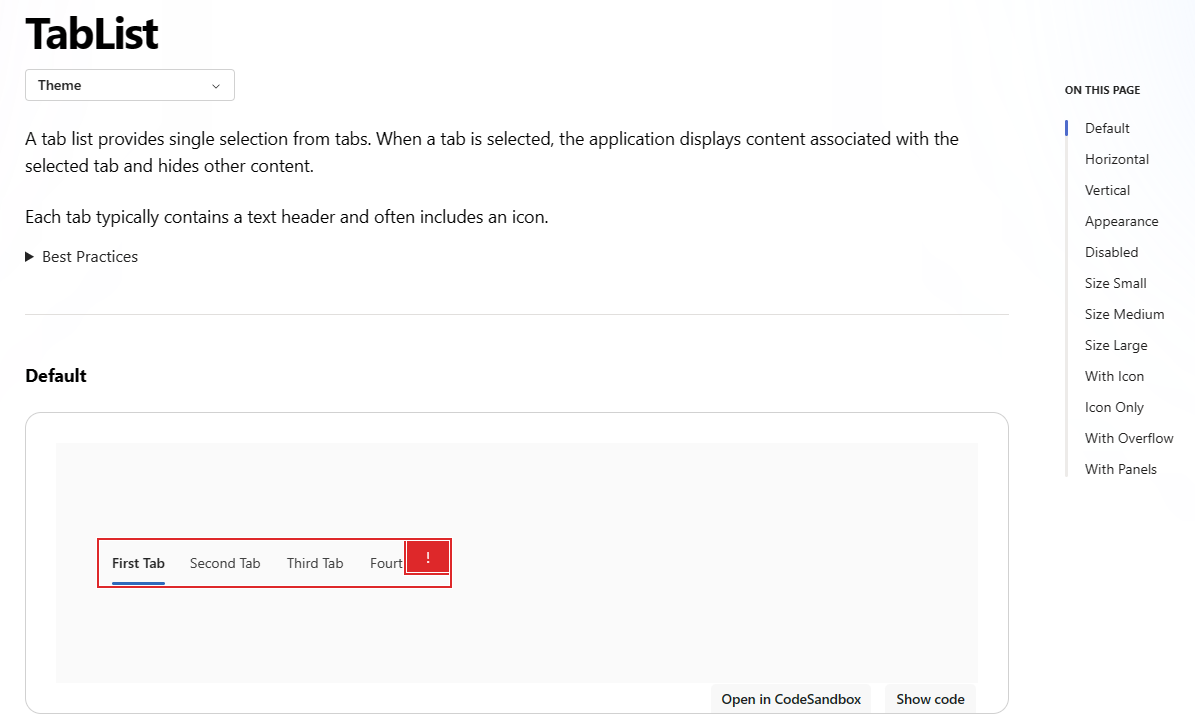
Task: Select the First Tab in the demo
Action: [x=137, y=563]
